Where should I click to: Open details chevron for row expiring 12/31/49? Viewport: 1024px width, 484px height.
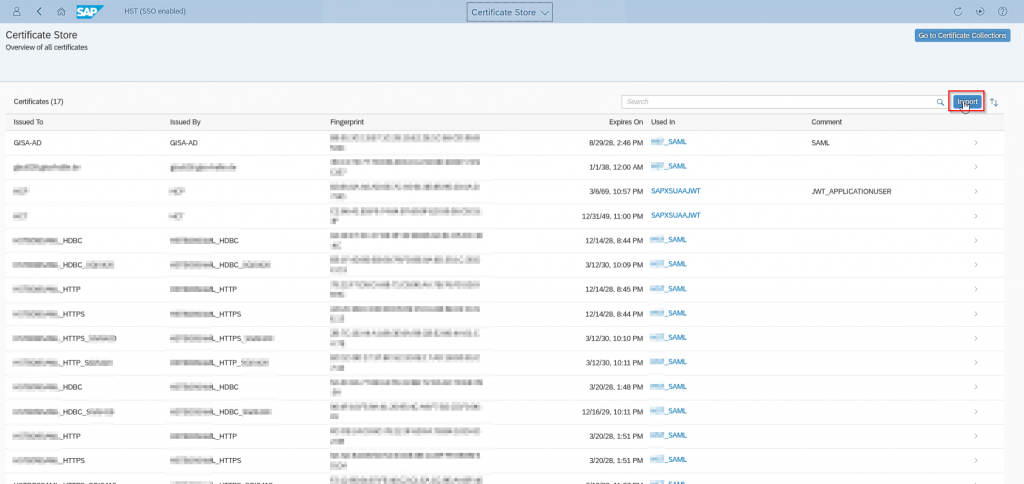click(x=976, y=216)
